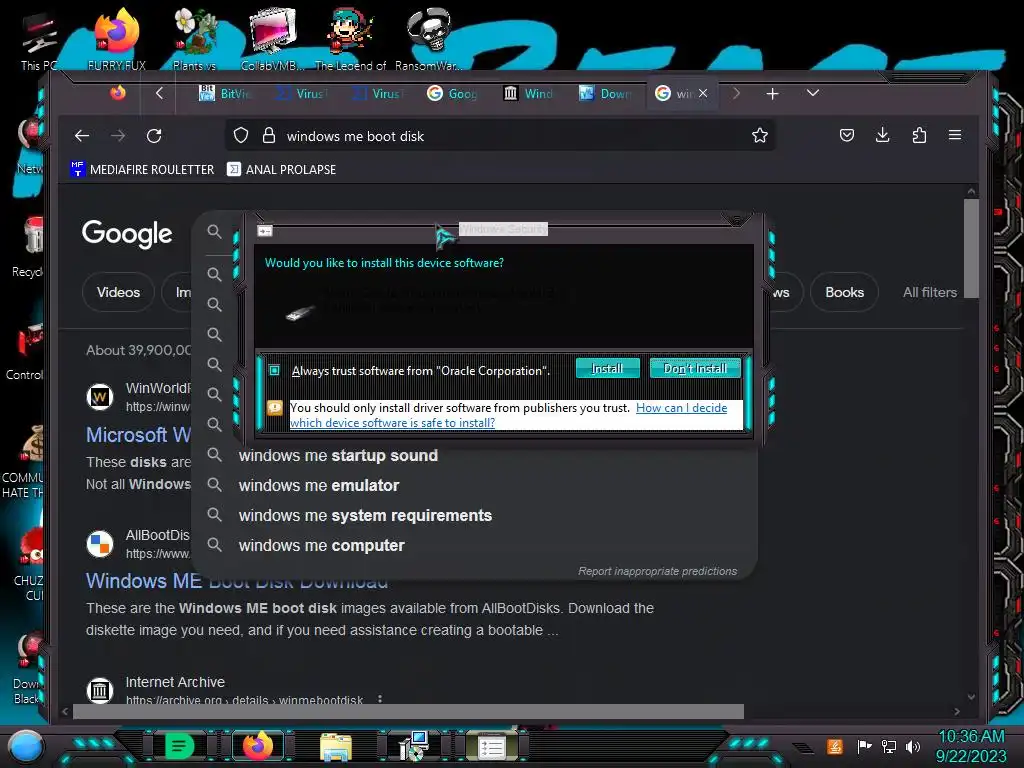Screen dimensions: 1024x768
Task: Select the Plants vs desktop icon
Action: tap(194, 38)
